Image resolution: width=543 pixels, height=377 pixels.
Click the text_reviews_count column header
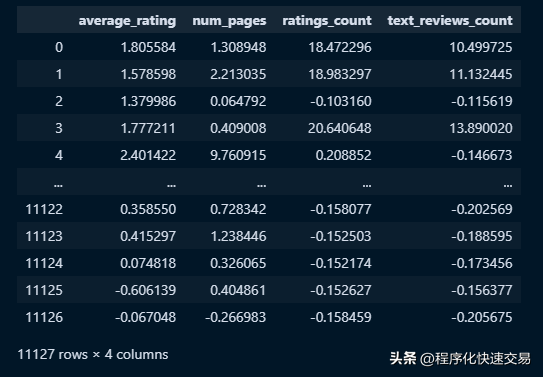[450, 20]
